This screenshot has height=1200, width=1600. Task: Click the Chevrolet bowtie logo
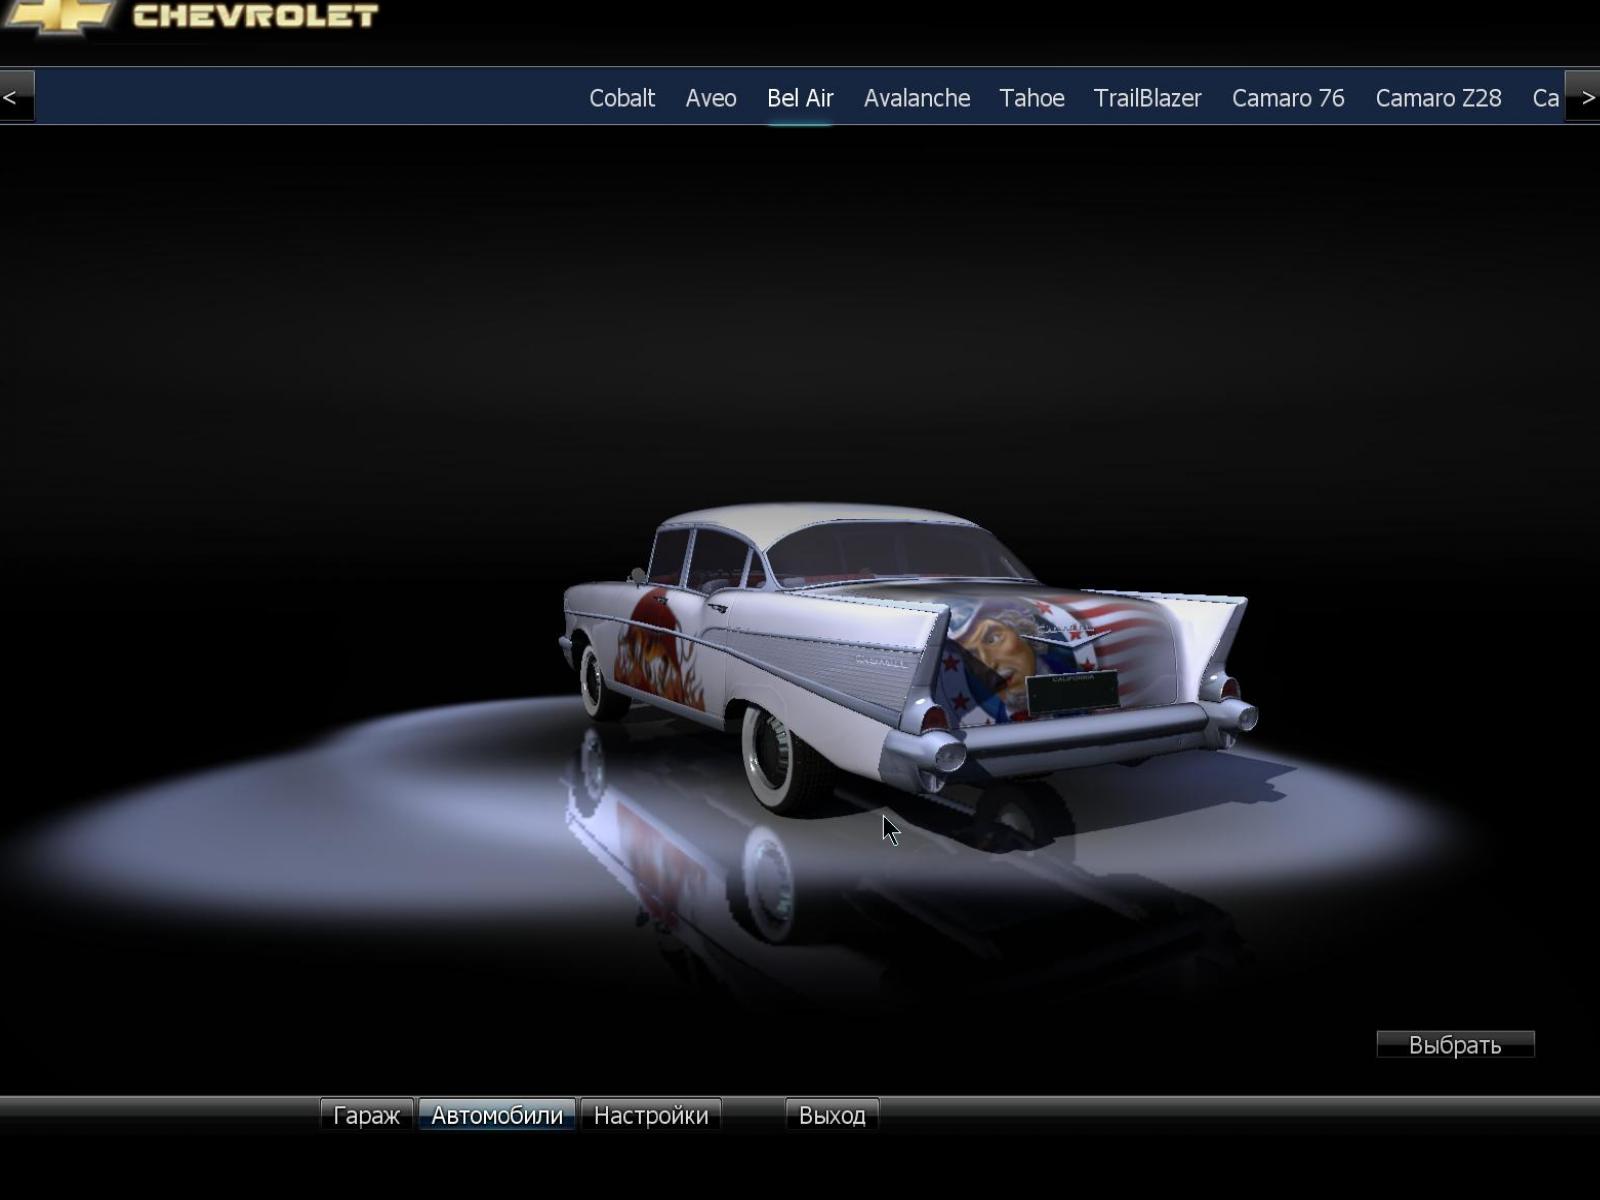[x=60, y=14]
